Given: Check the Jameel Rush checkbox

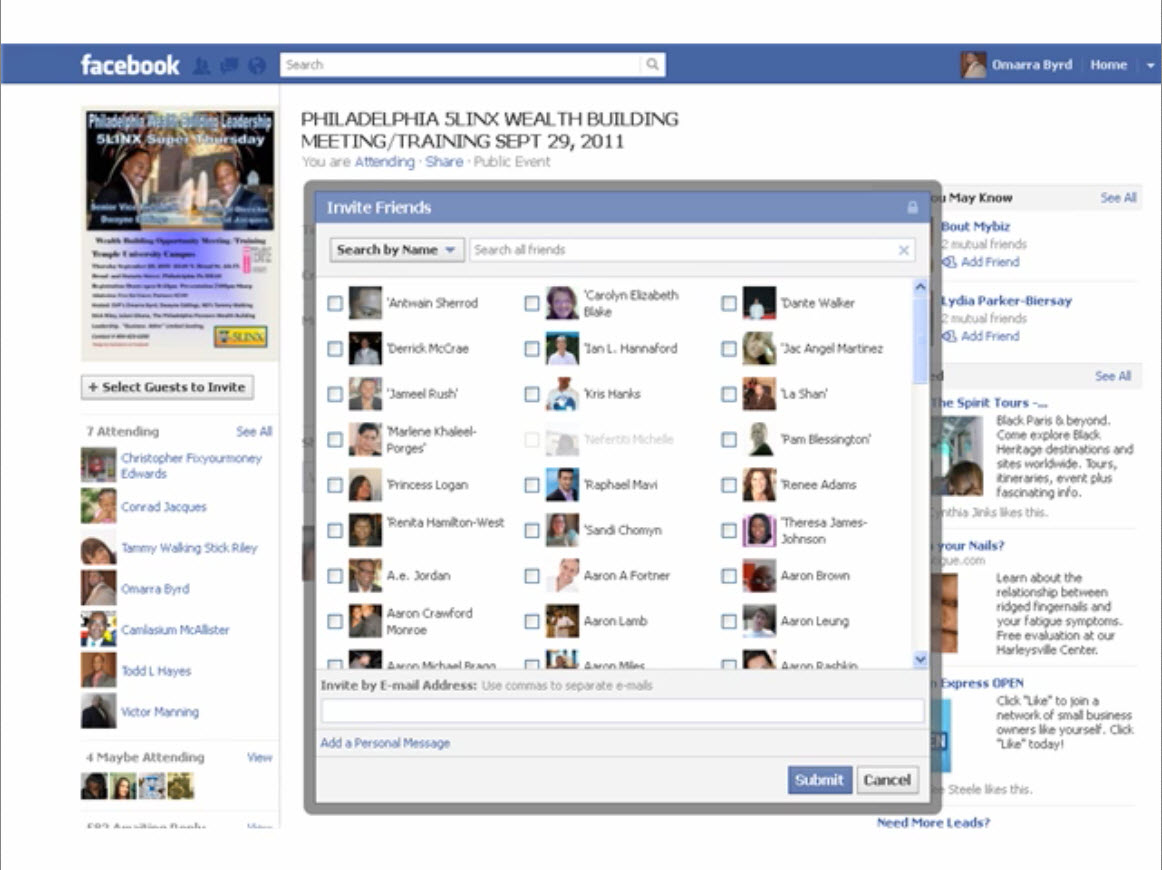Looking at the screenshot, I should coord(335,394).
